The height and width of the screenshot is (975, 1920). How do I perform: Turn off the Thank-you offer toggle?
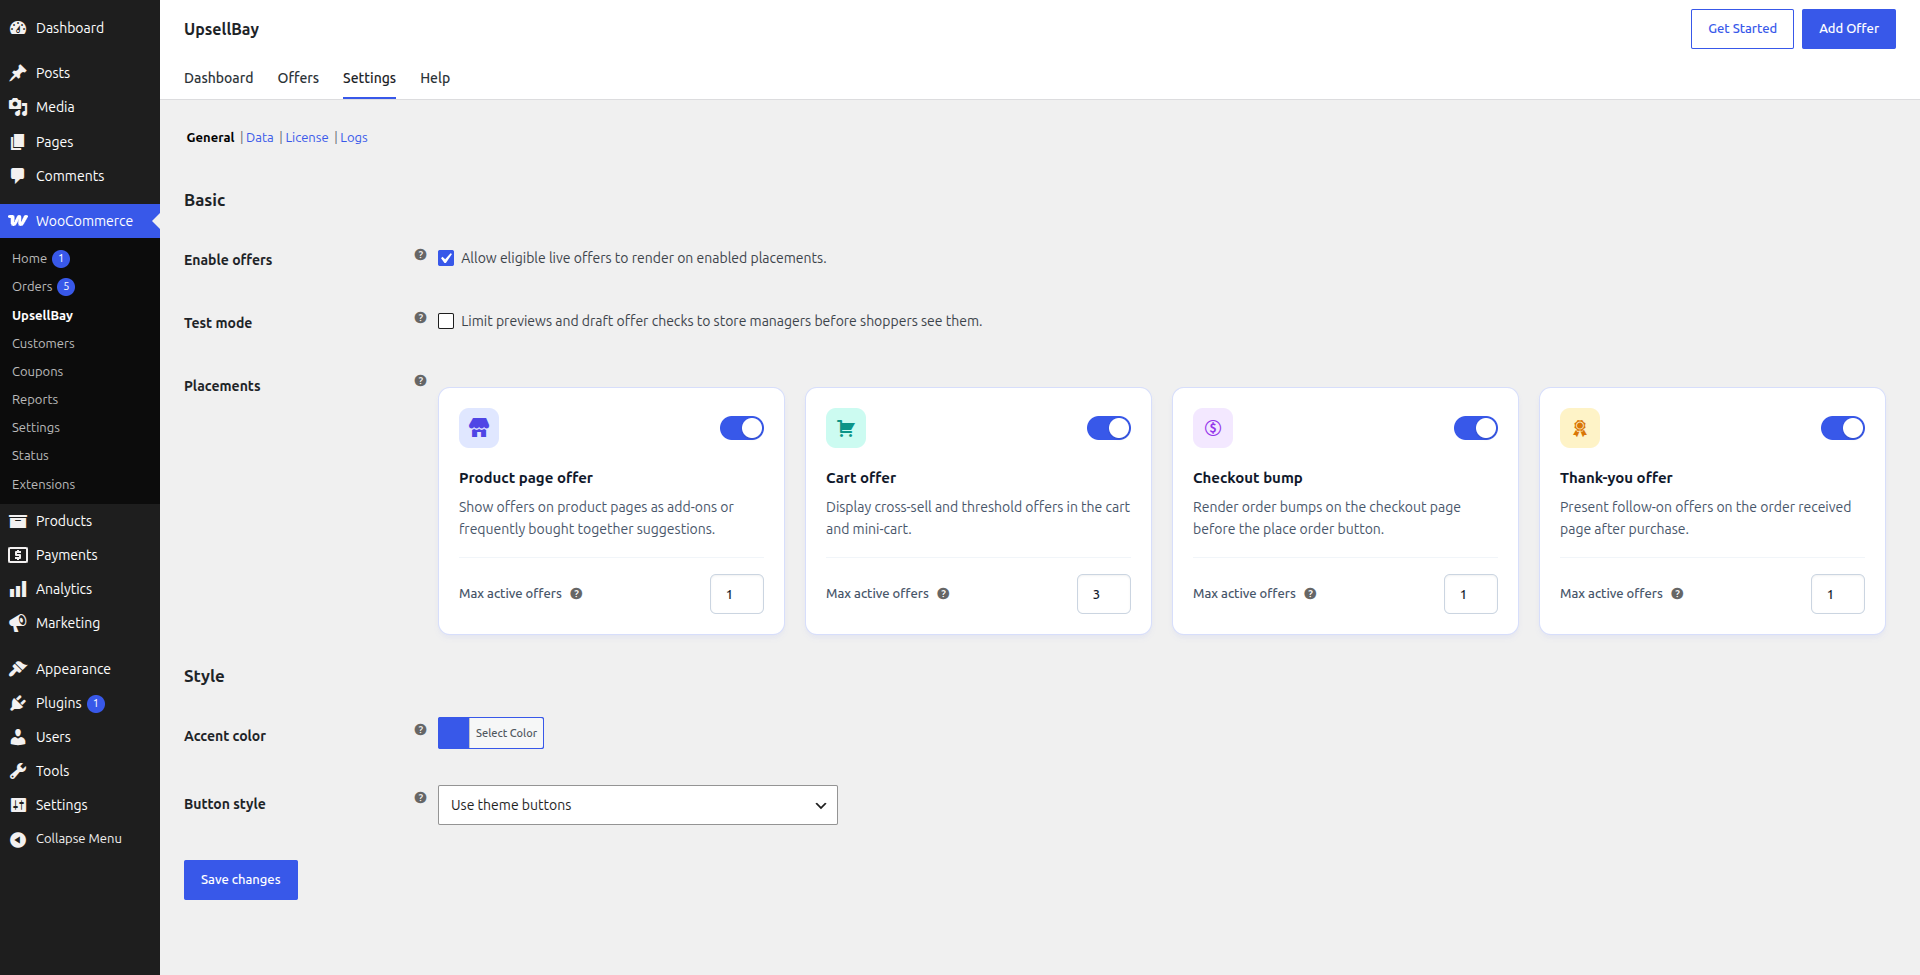coord(1843,428)
